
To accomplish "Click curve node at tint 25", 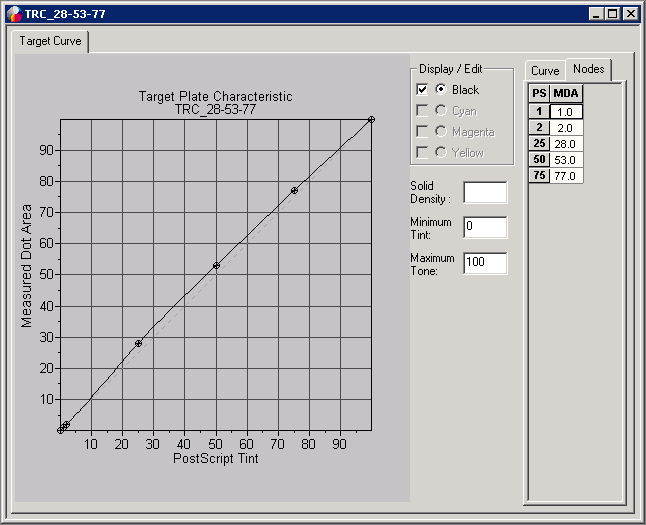I will [138, 343].
